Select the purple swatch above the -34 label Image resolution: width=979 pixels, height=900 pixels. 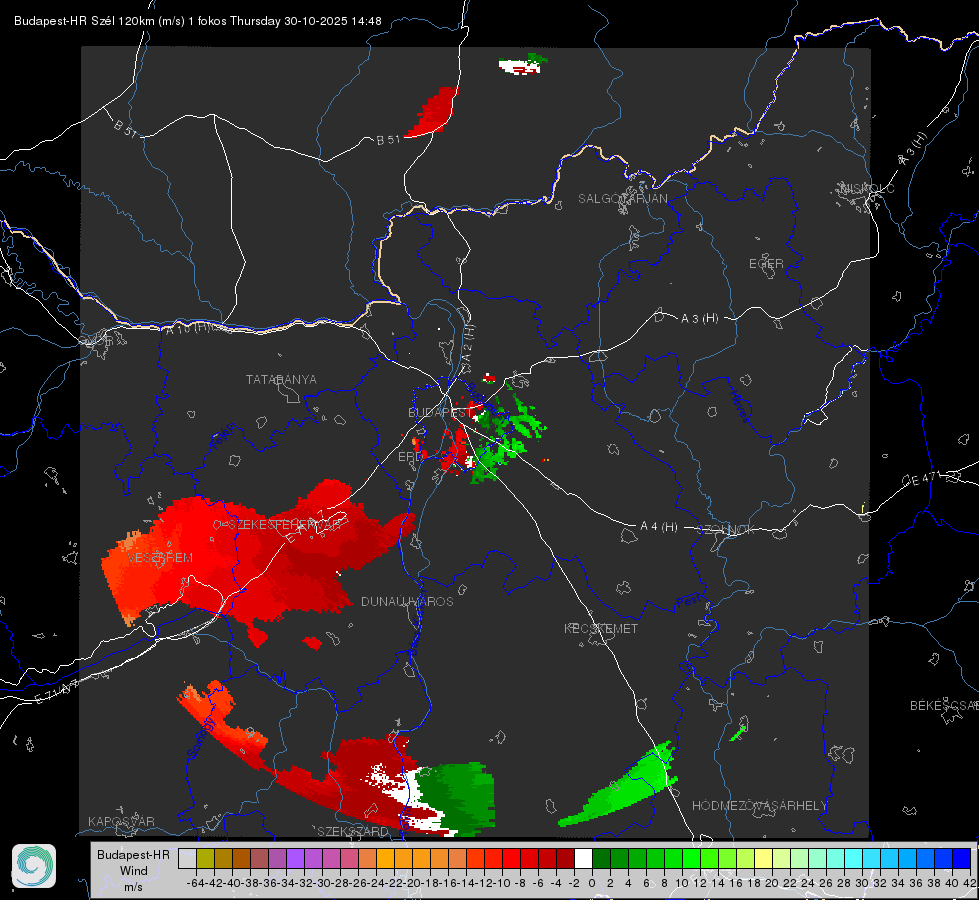point(295,858)
